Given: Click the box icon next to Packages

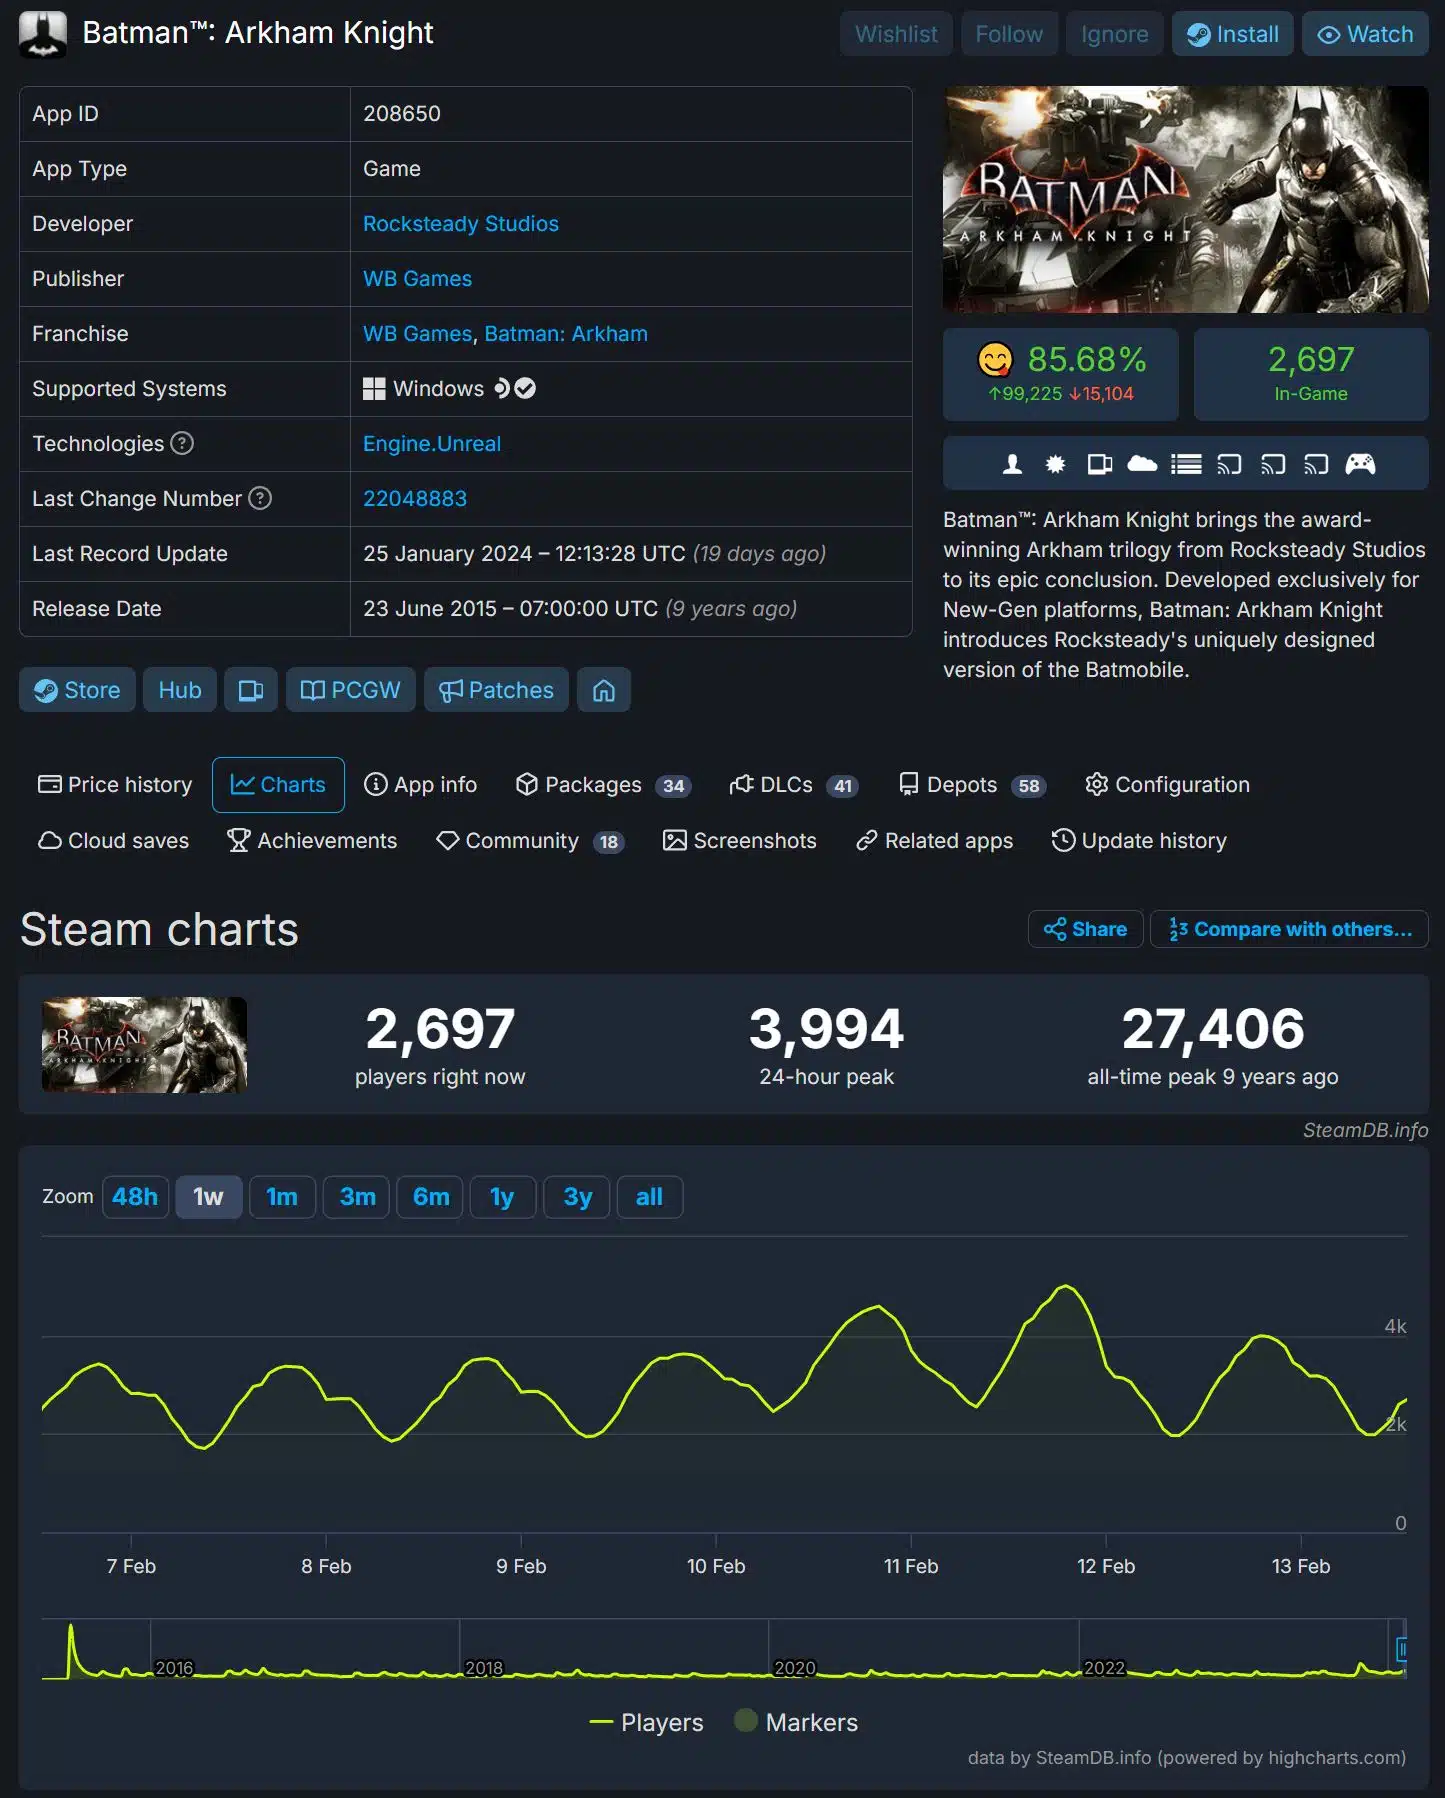Looking at the screenshot, I should click(527, 784).
